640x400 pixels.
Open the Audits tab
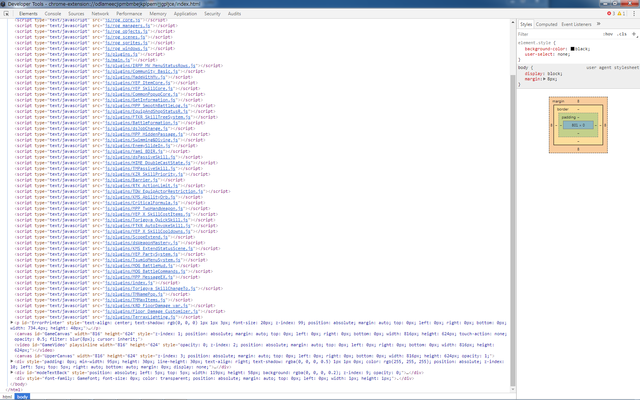[234, 13]
